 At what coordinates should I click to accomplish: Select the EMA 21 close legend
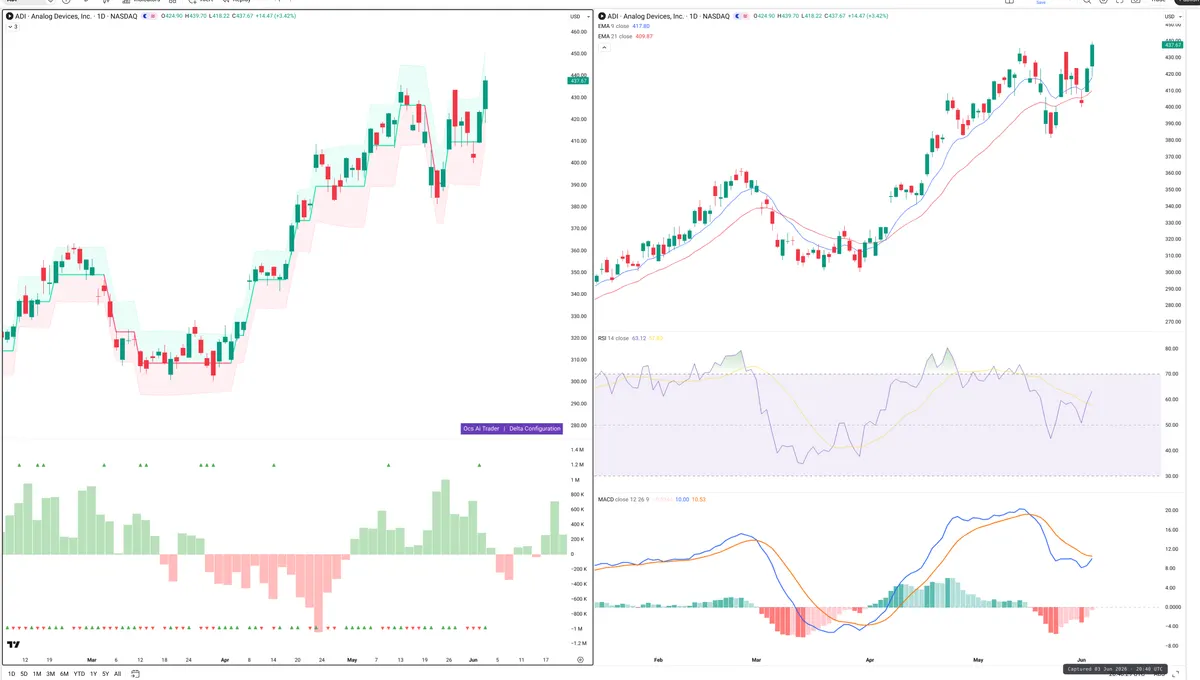[616, 36]
